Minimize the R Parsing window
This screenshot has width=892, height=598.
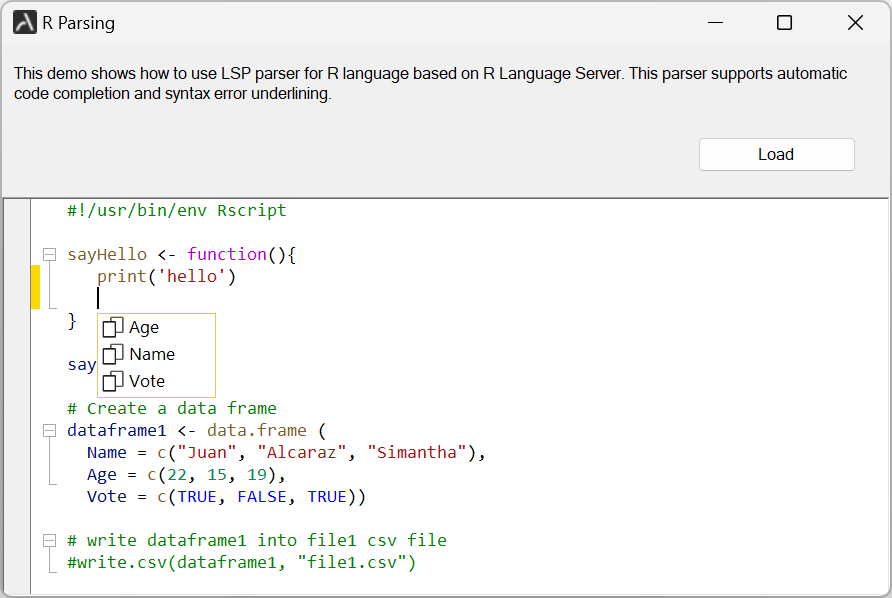715,23
